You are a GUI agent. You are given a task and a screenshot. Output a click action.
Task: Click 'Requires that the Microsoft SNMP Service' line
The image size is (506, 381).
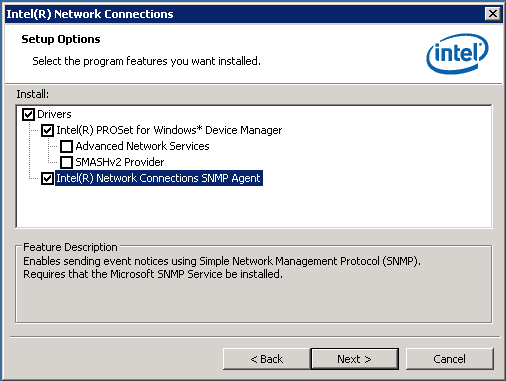click(x=153, y=274)
